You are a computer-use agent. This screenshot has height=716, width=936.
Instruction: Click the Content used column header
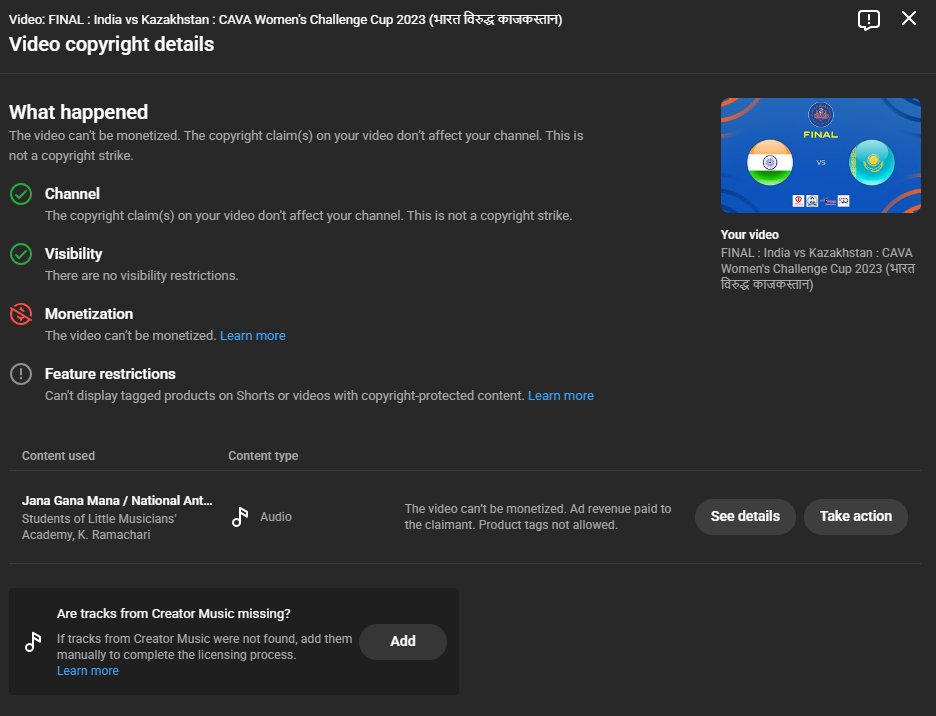pos(58,456)
